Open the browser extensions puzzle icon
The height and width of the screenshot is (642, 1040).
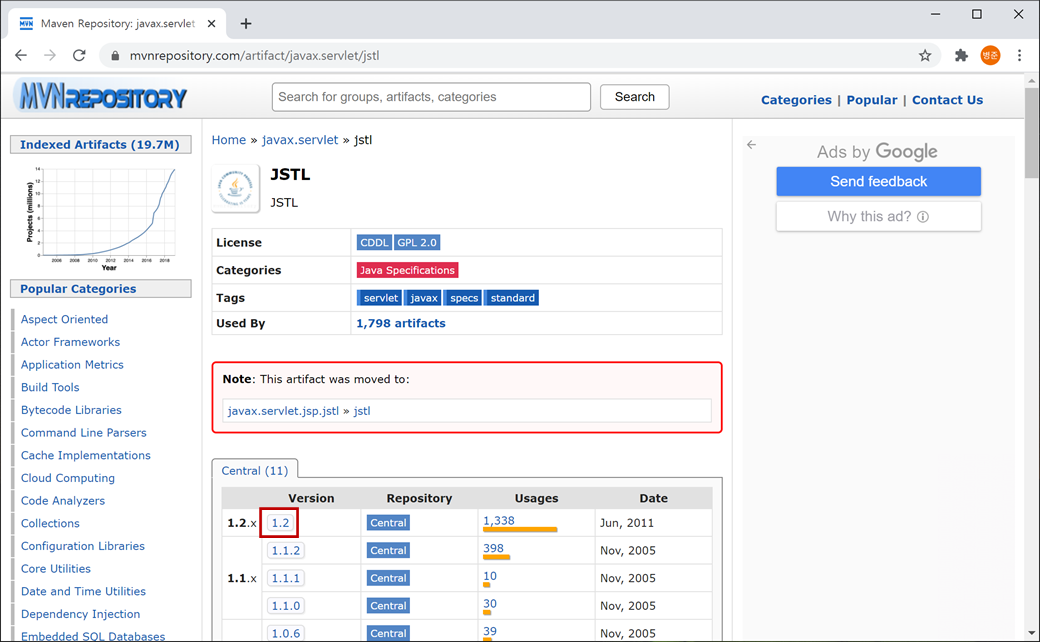point(961,56)
